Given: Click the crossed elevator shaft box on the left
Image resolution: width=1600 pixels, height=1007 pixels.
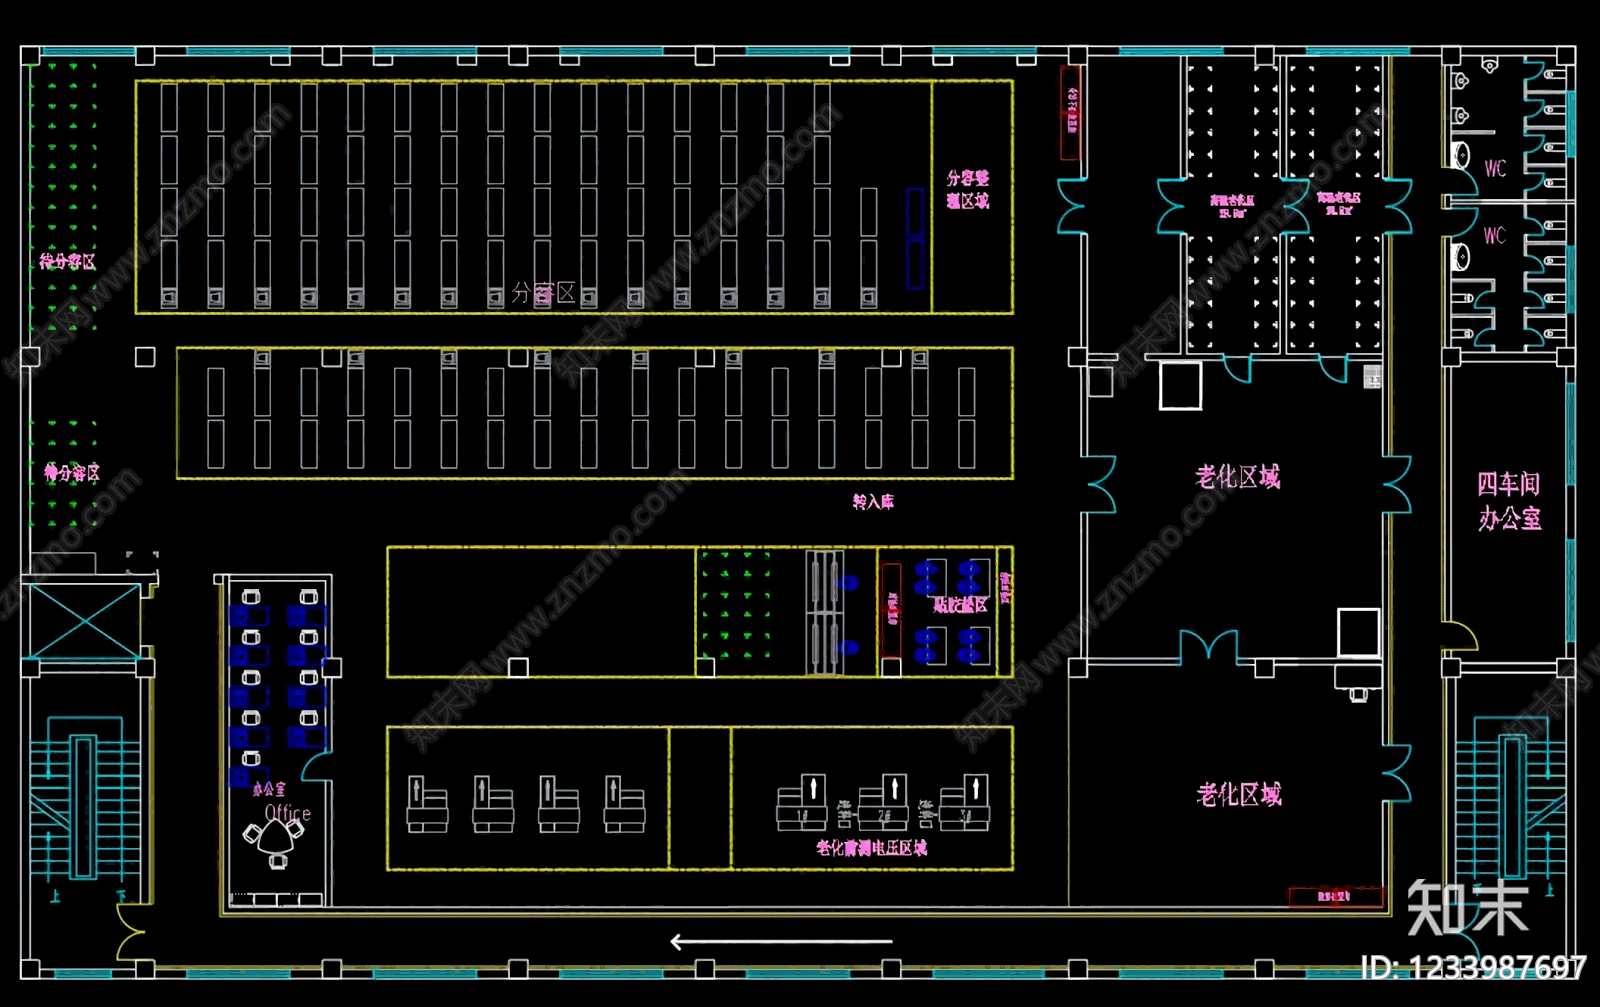Looking at the screenshot, I should (84, 622).
